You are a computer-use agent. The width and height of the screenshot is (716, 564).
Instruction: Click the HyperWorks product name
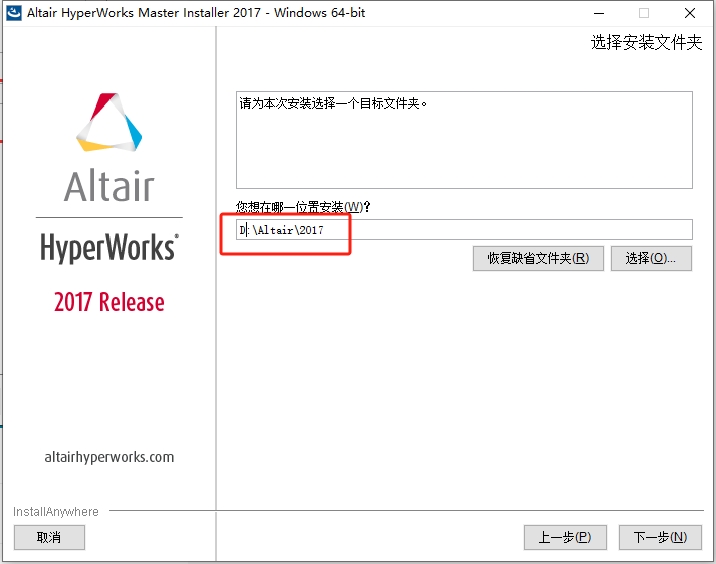coord(109,246)
